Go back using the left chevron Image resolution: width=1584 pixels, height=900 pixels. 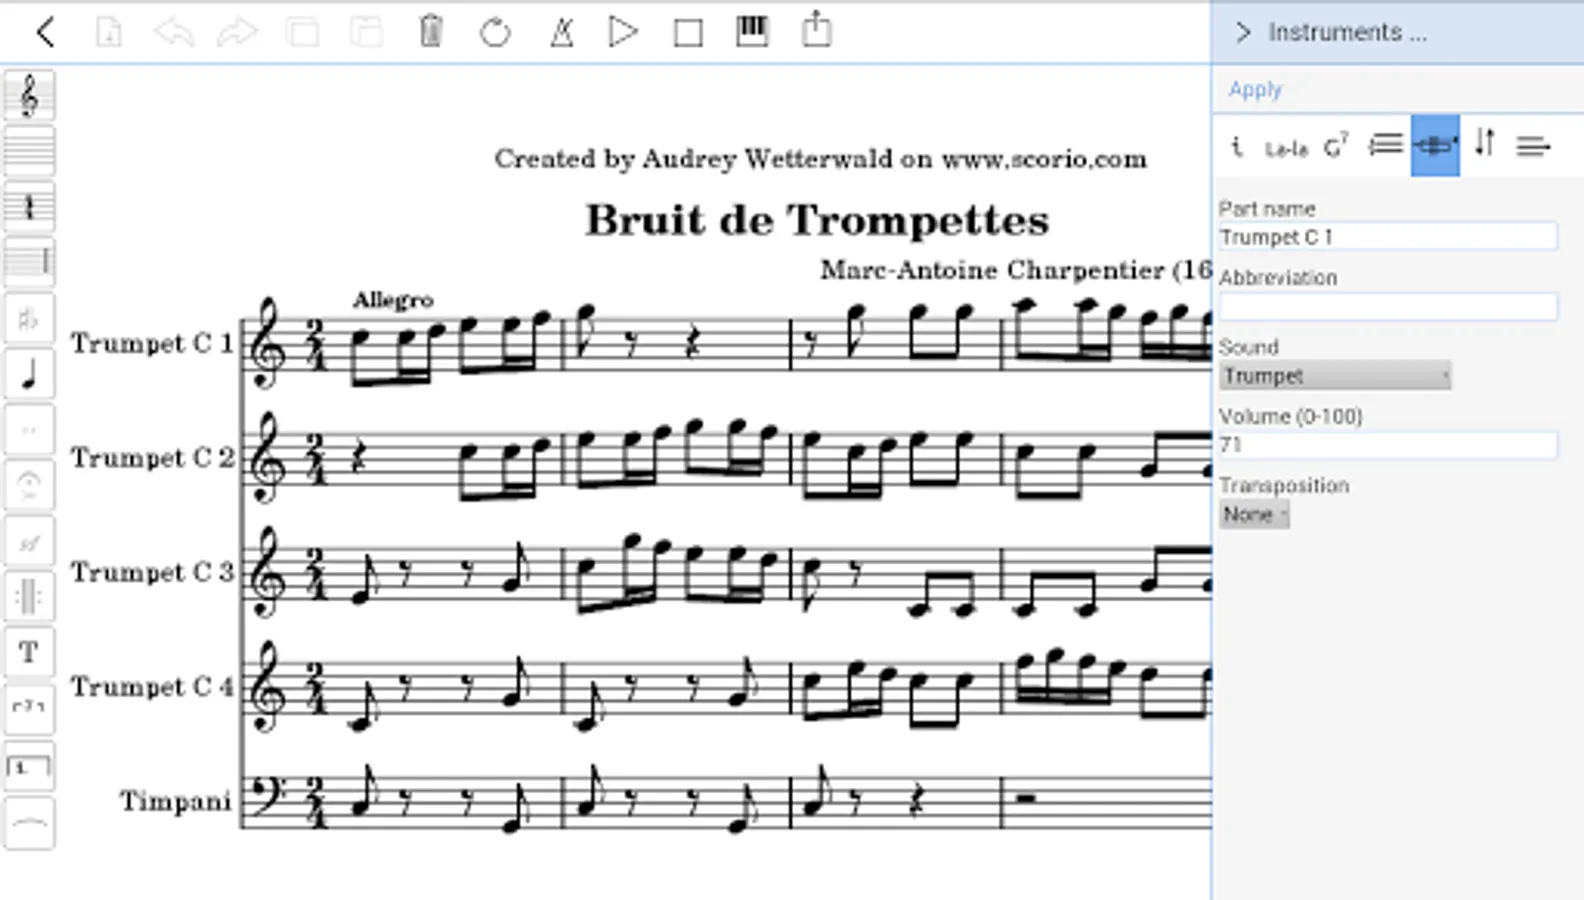coord(45,32)
